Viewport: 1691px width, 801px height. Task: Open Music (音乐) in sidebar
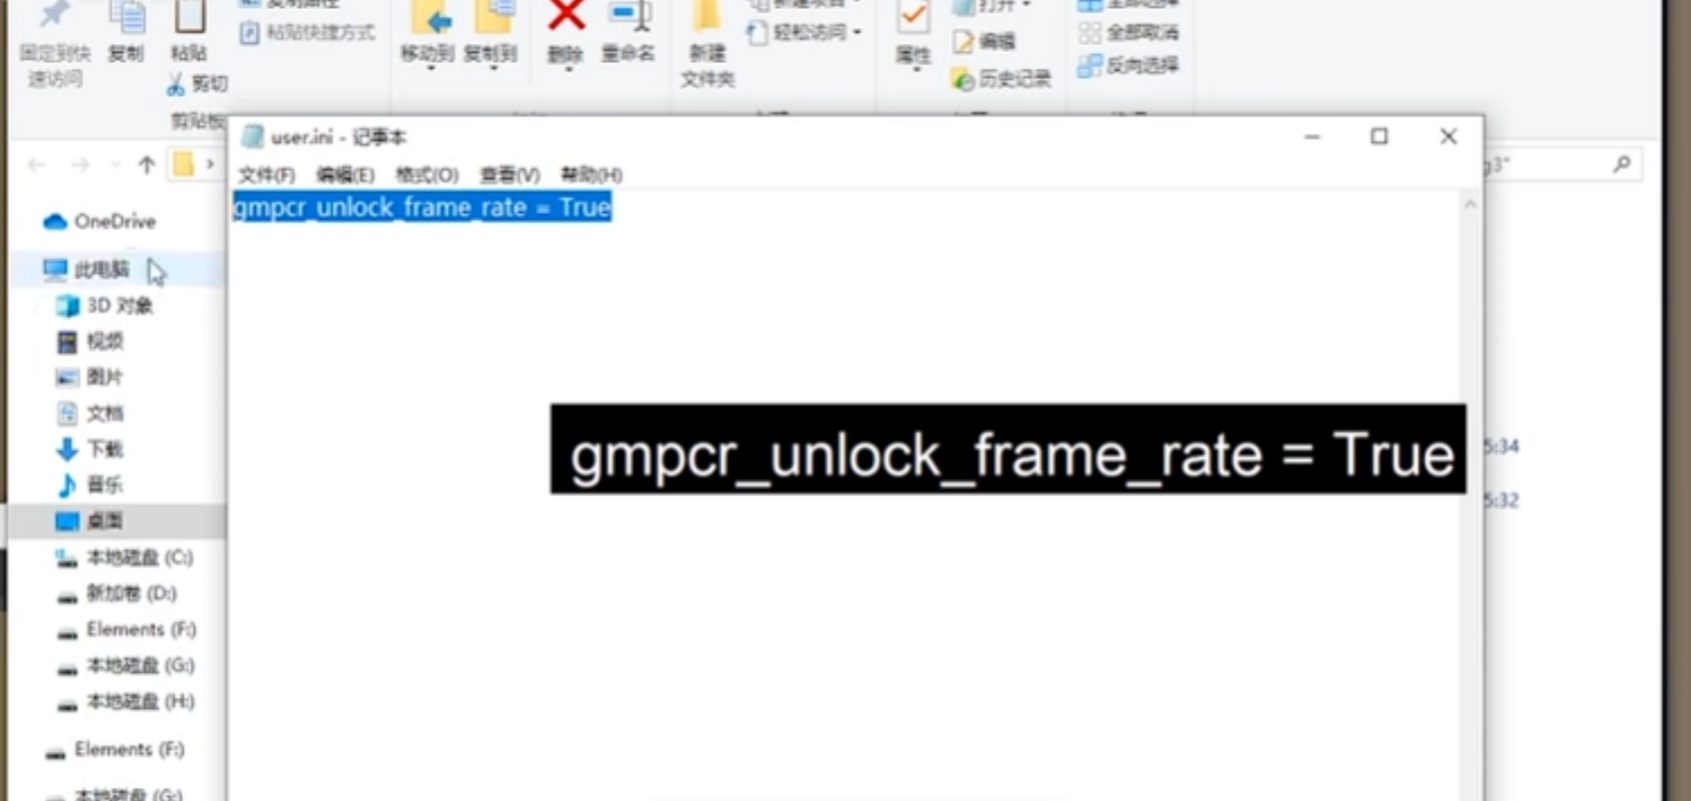tap(90, 485)
